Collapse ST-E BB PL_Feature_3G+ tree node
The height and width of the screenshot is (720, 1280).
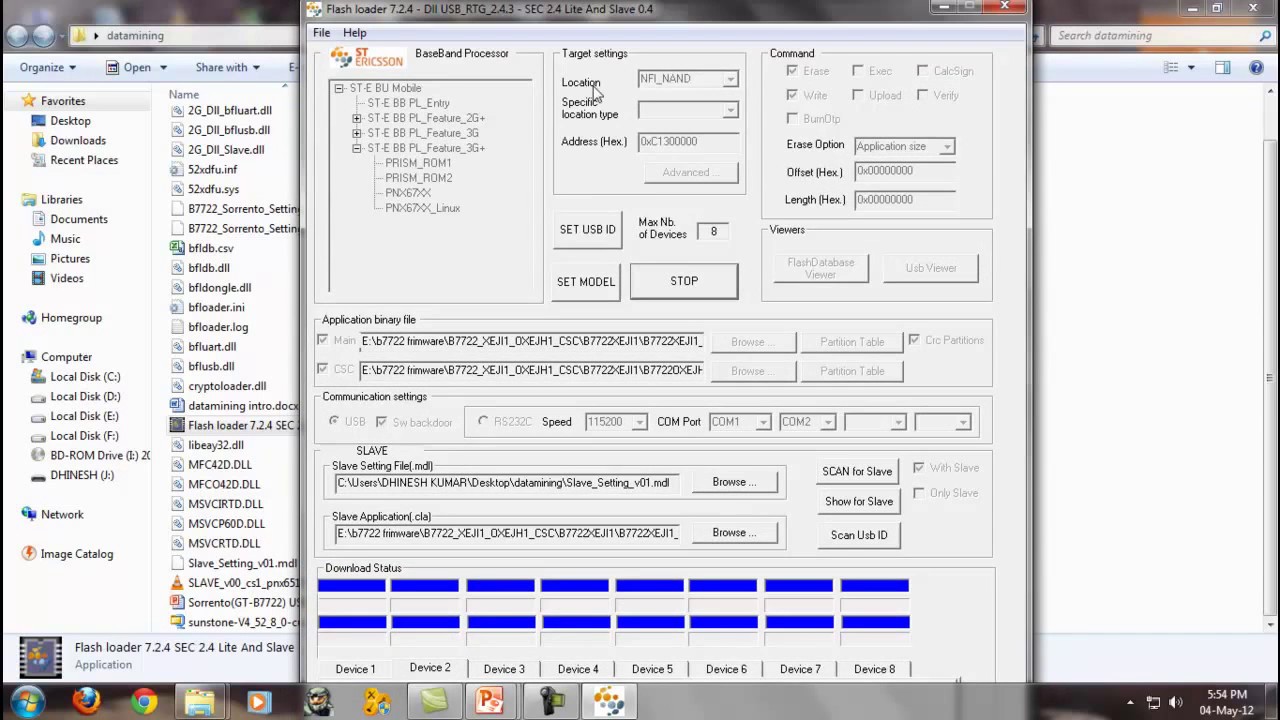click(x=357, y=148)
